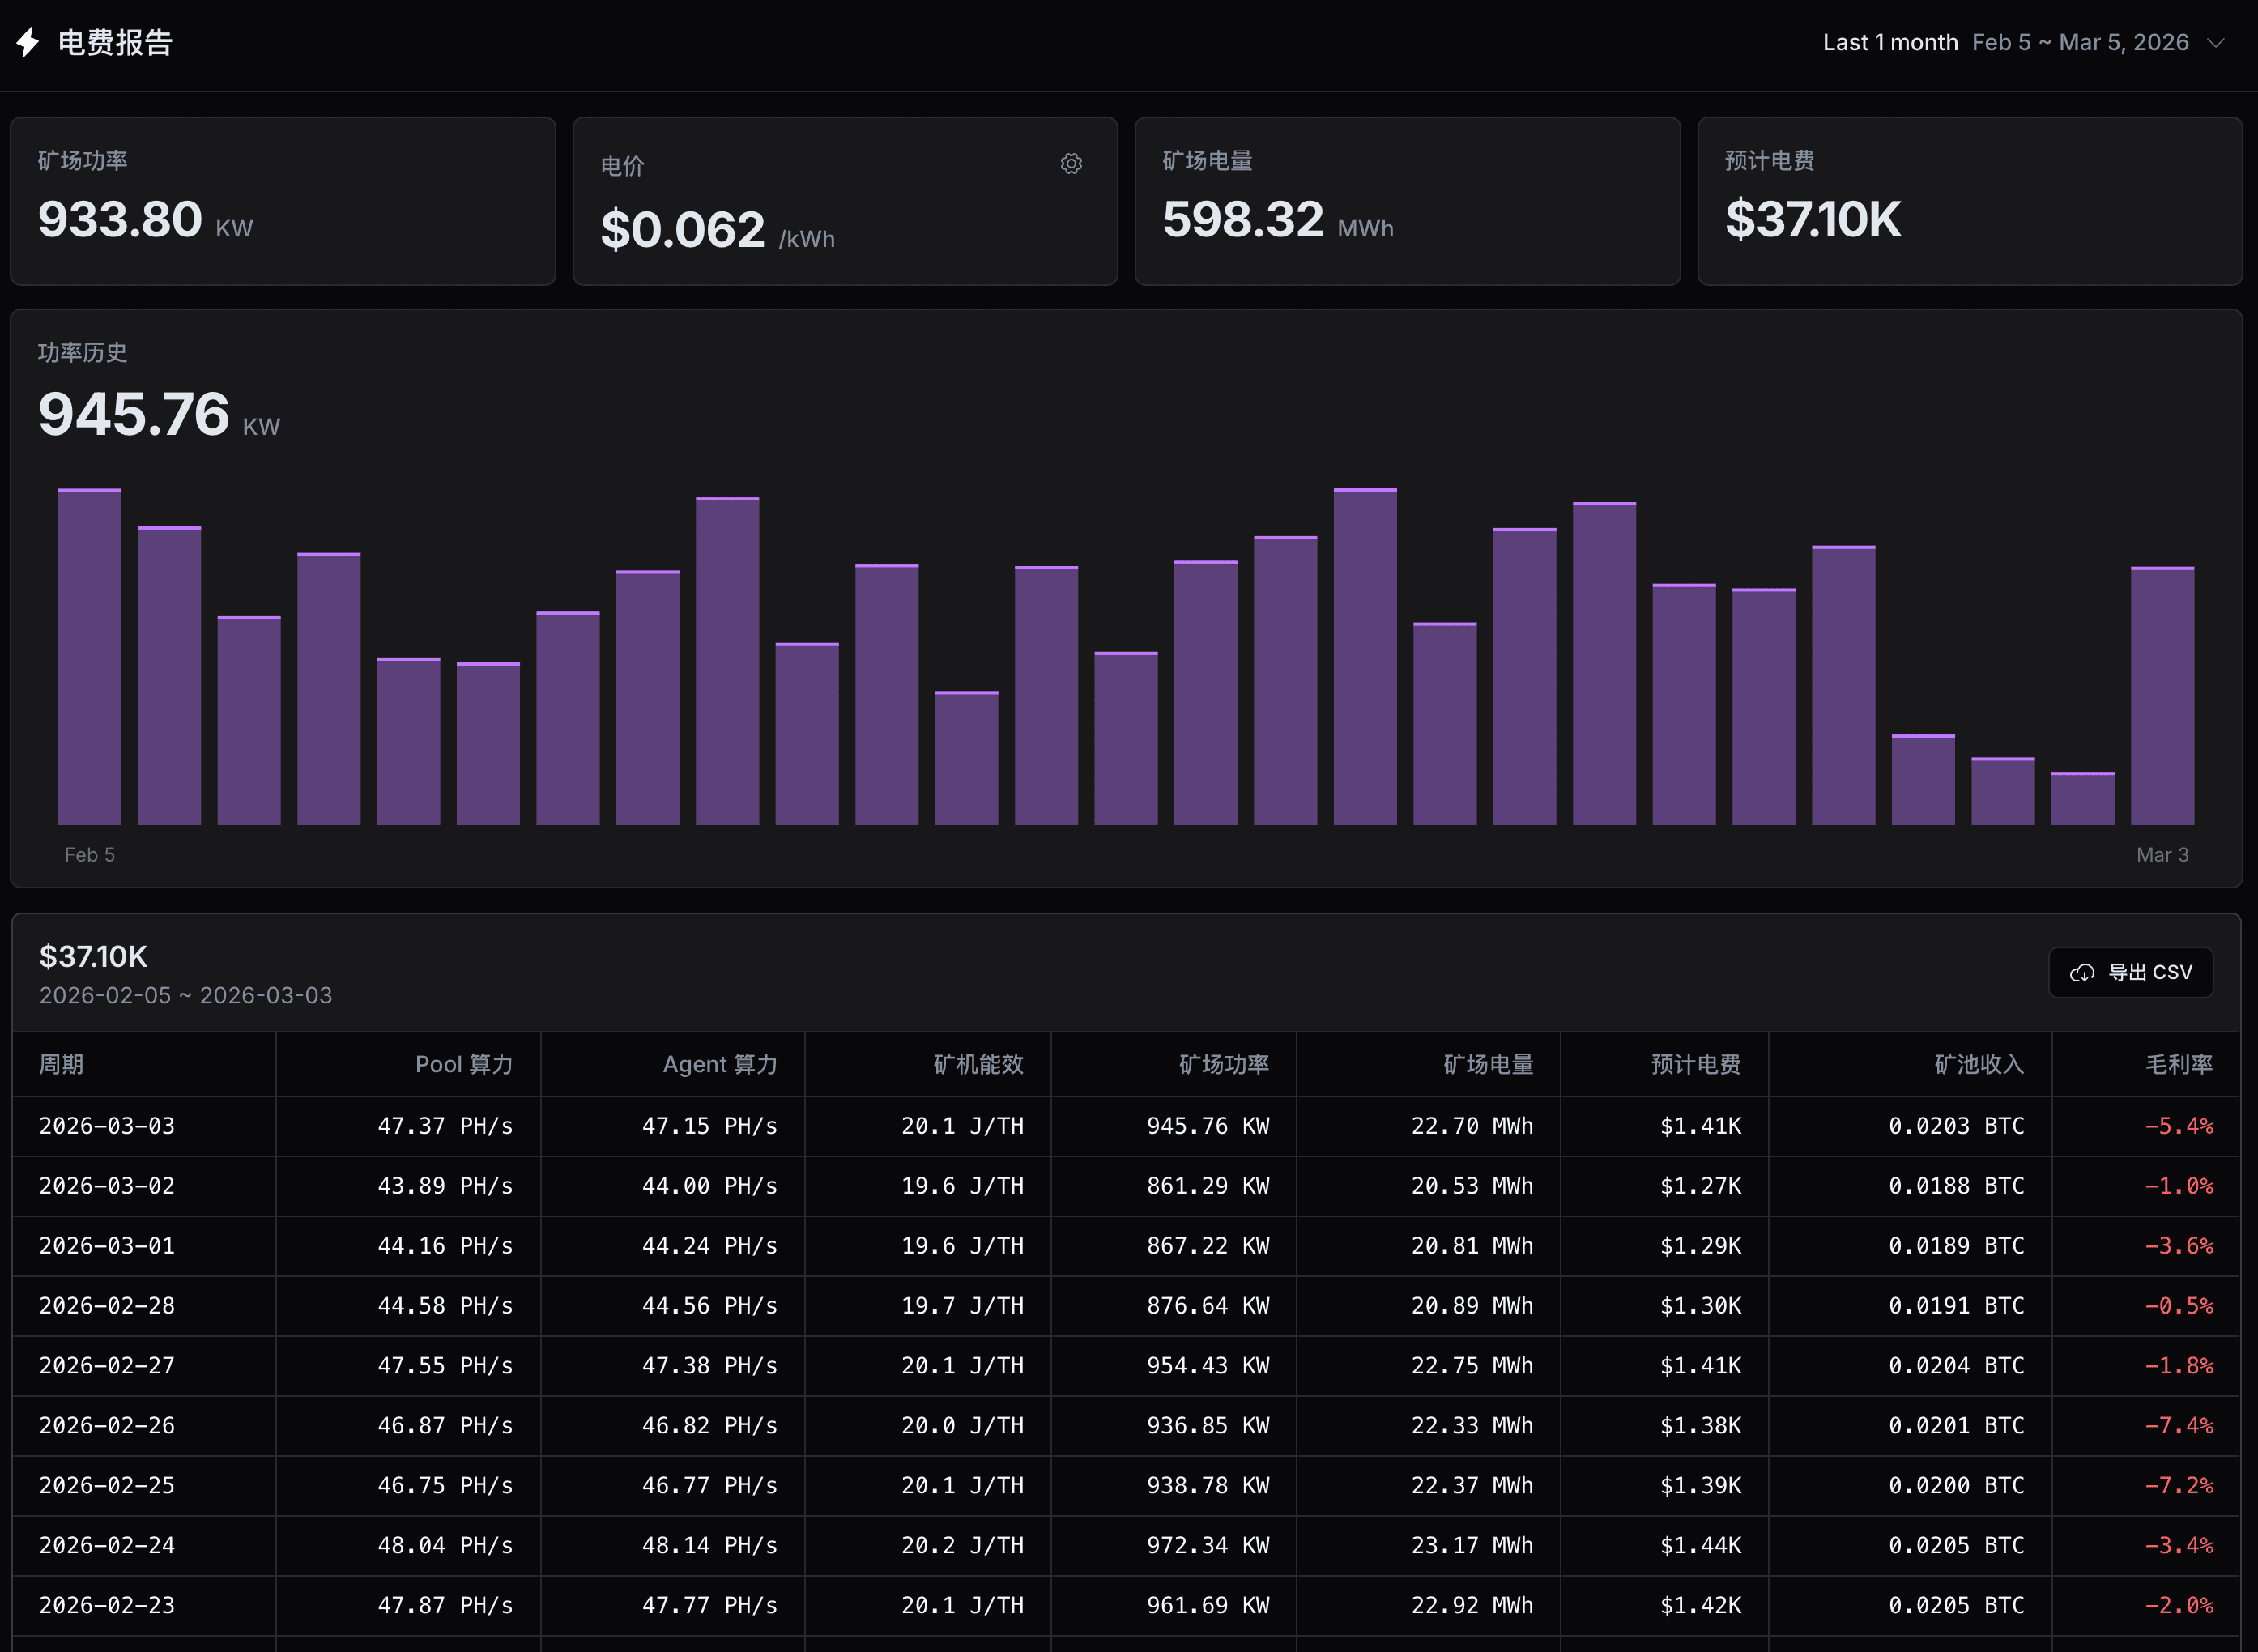Click the lightning bolt icon beside 电费报告
The height and width of the screenshot is (1652, 2258).
(27, 43)
